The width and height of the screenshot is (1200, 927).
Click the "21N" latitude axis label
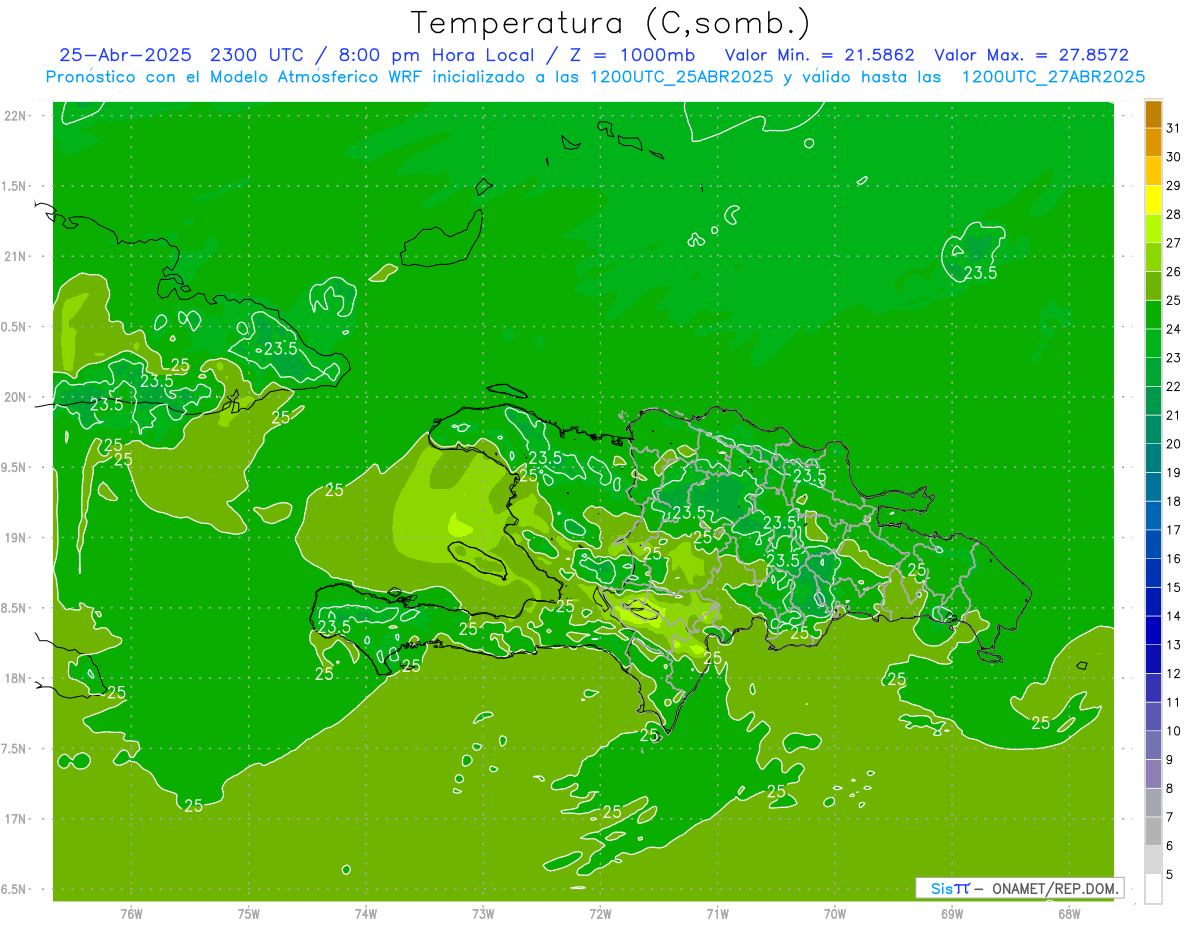16,256
